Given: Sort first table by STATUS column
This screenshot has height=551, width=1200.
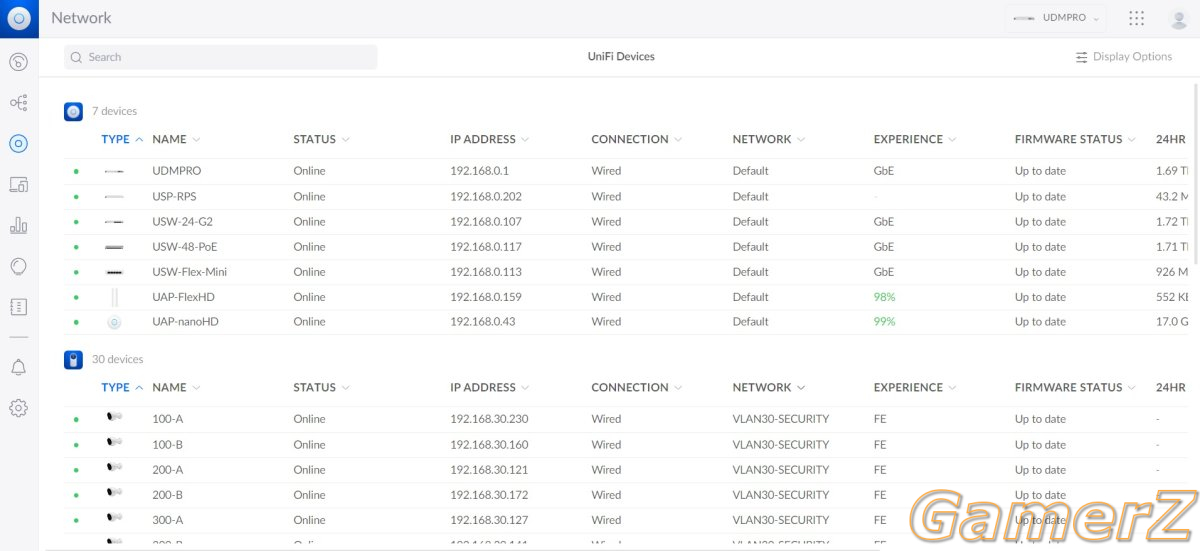Looking at the screenshot, I should (321, 139).
